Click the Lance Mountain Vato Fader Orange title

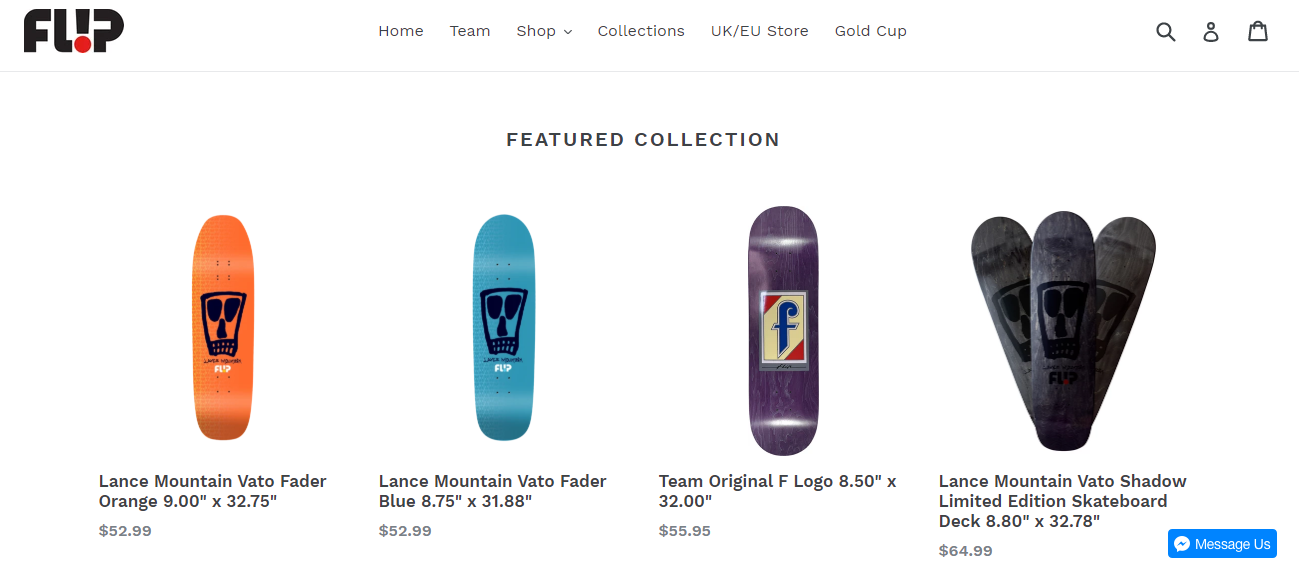coord(213,491)
